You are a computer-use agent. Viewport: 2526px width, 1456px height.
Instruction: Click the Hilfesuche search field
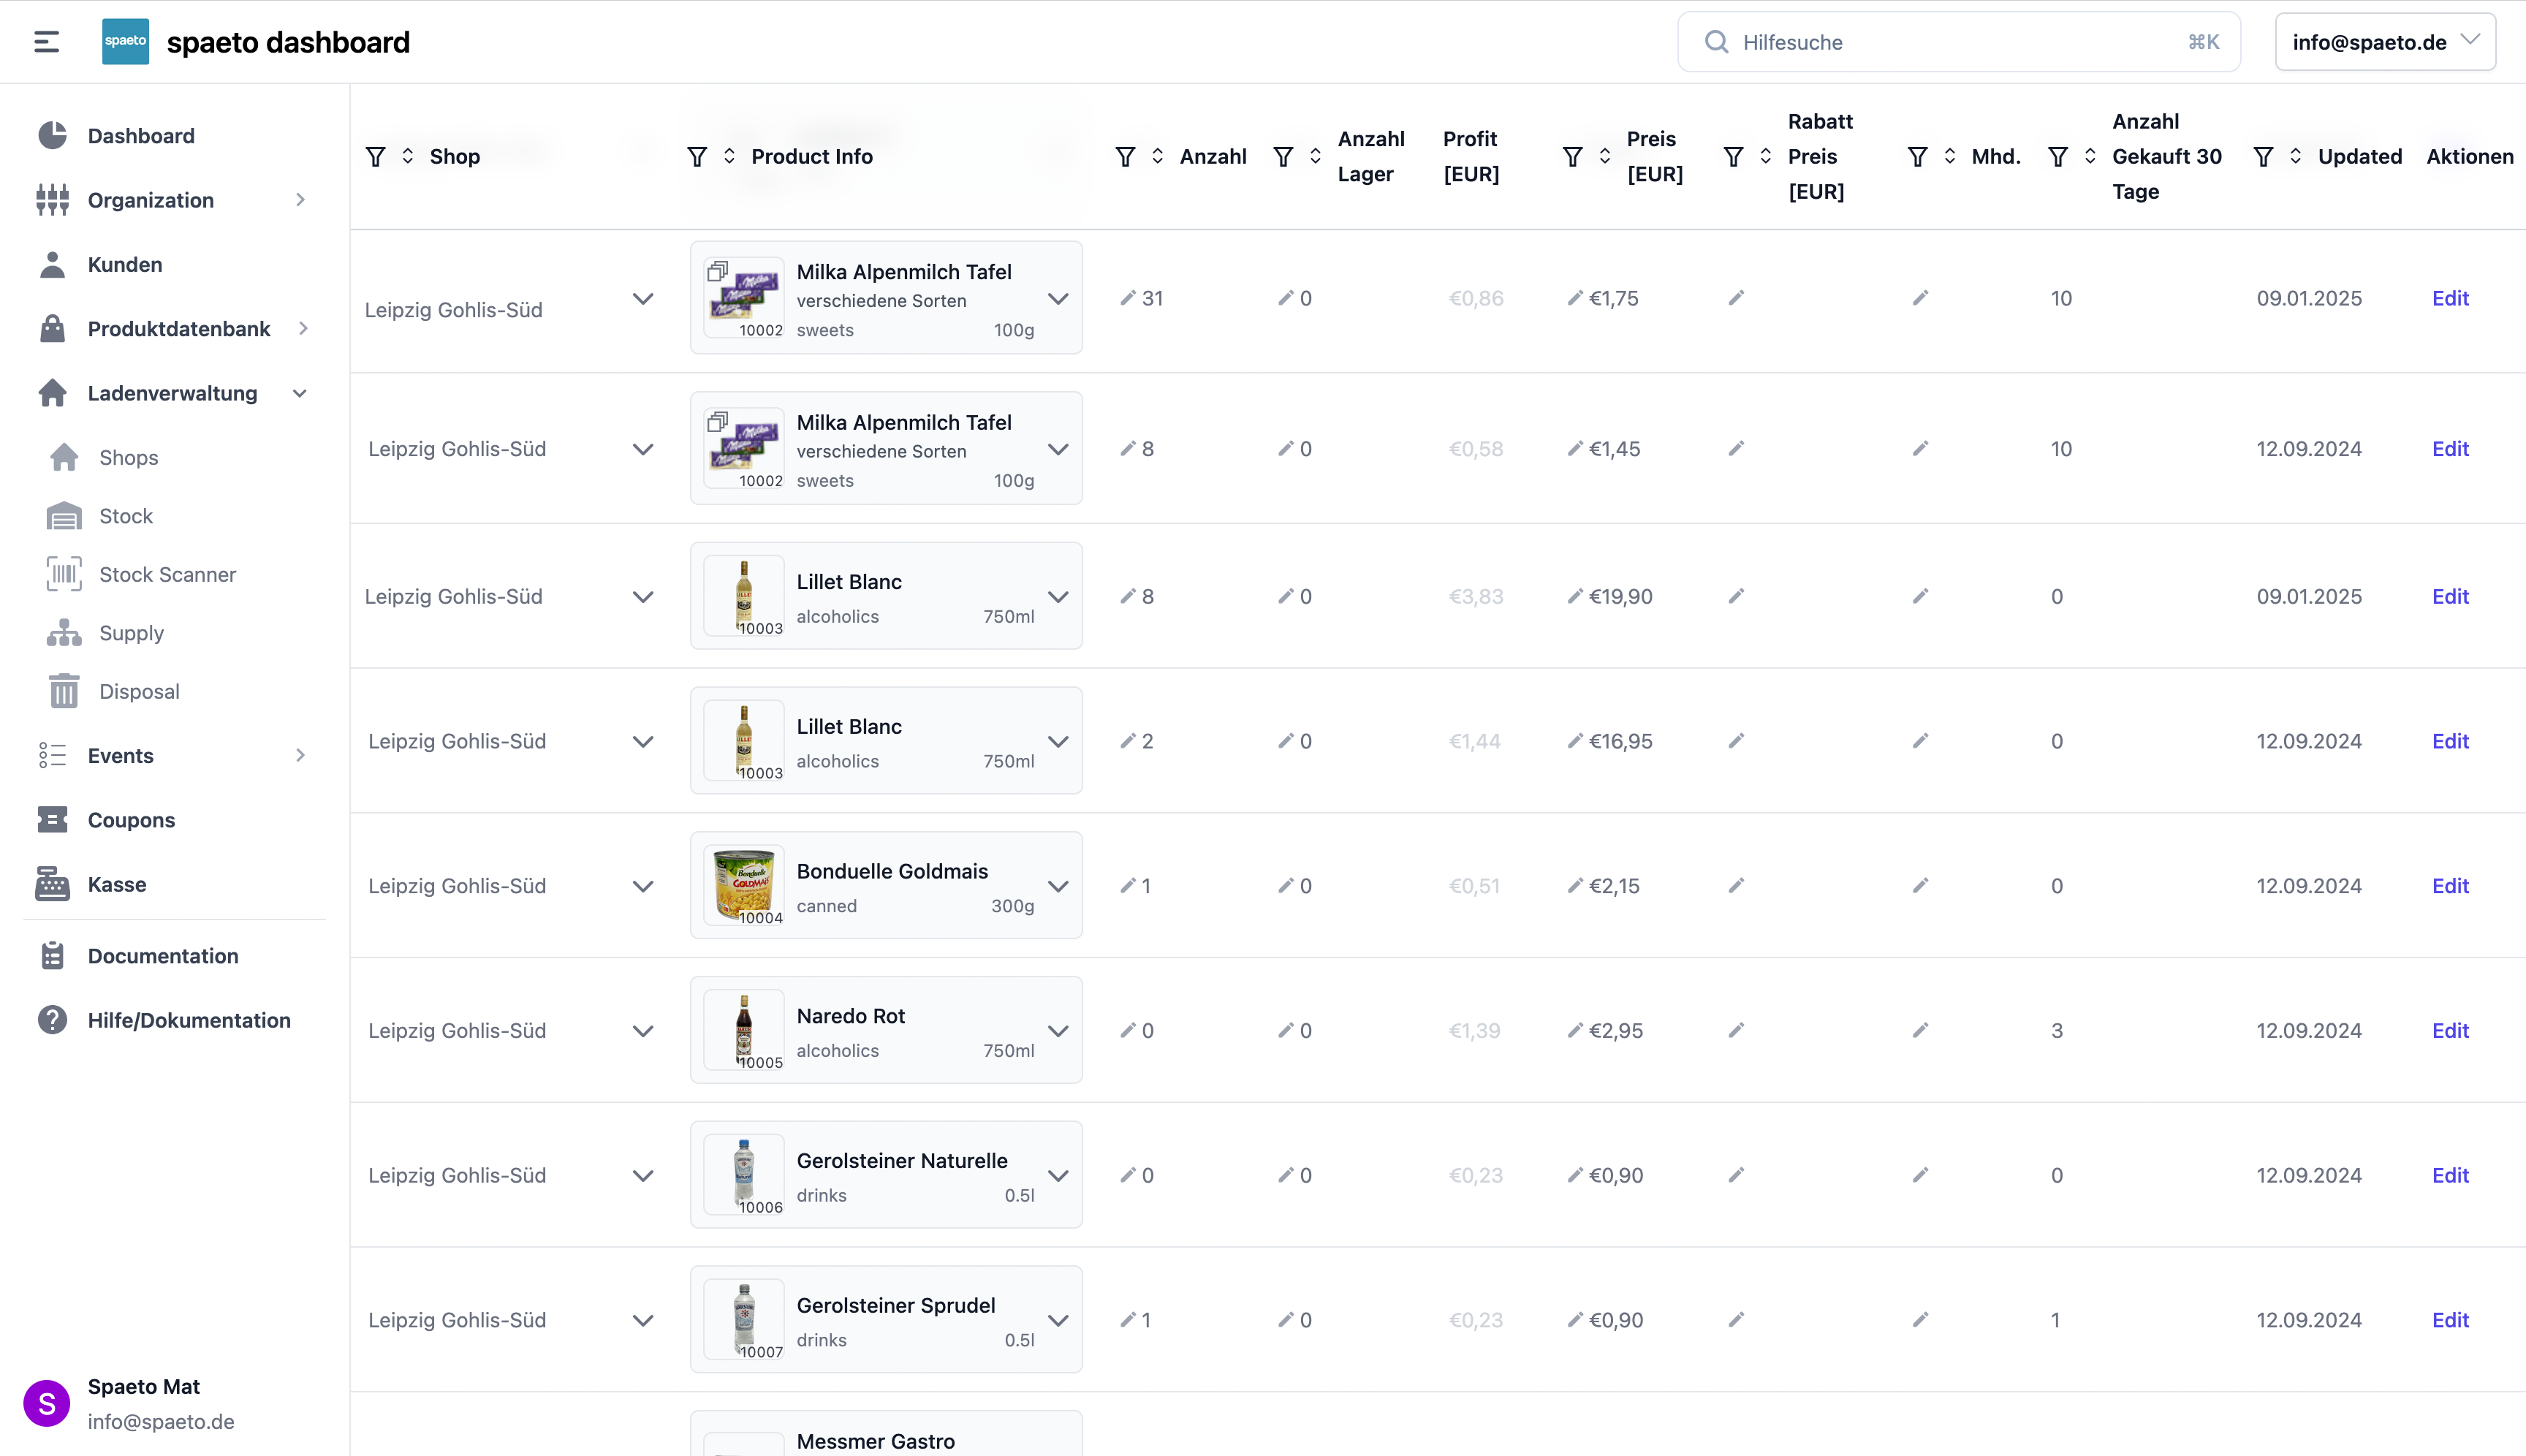(x=1957, y=42)
